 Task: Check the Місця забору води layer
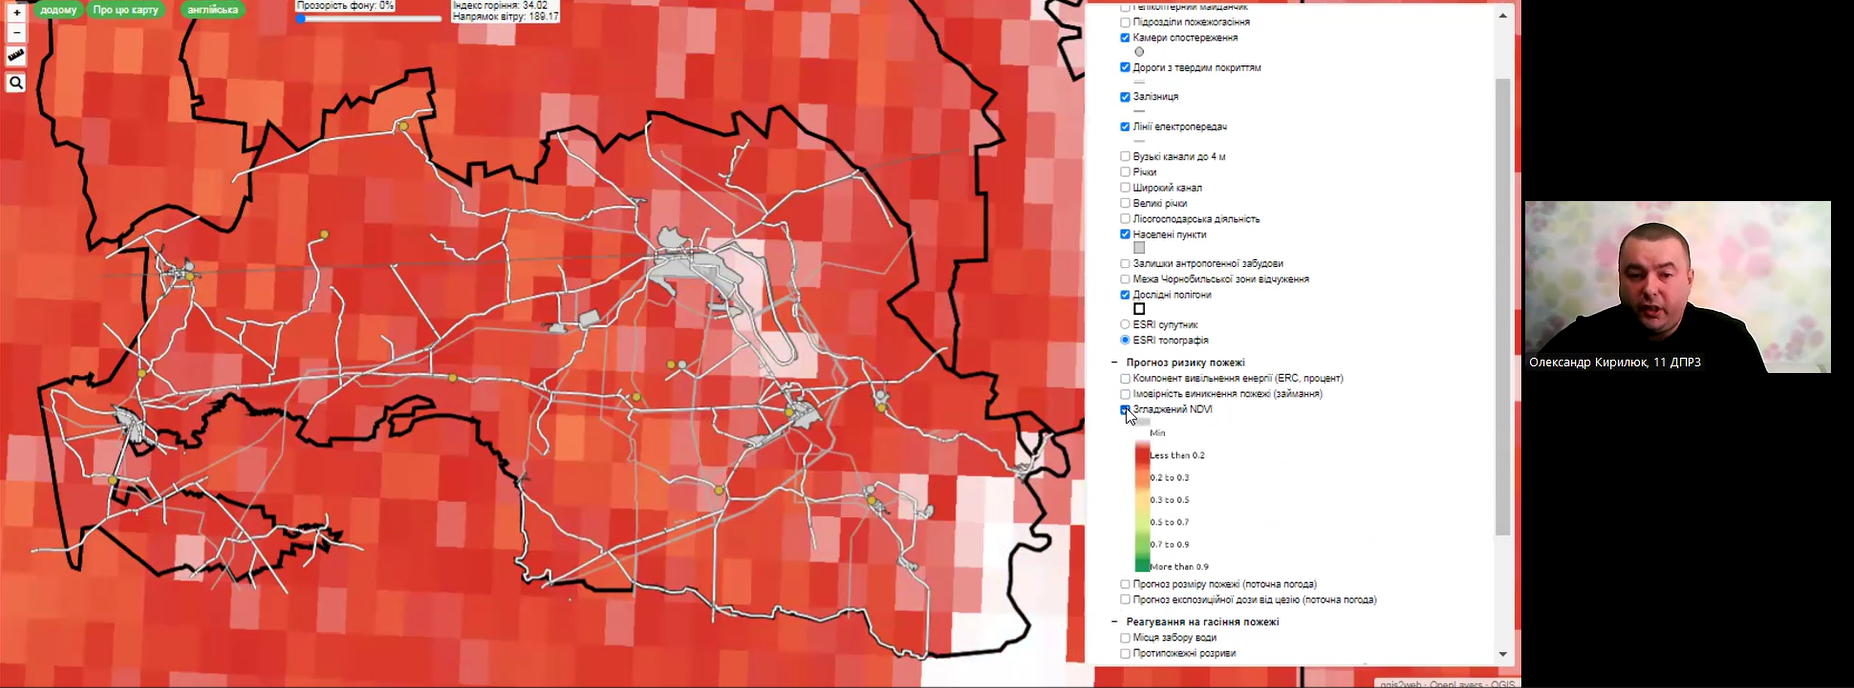pos(1125,638)
